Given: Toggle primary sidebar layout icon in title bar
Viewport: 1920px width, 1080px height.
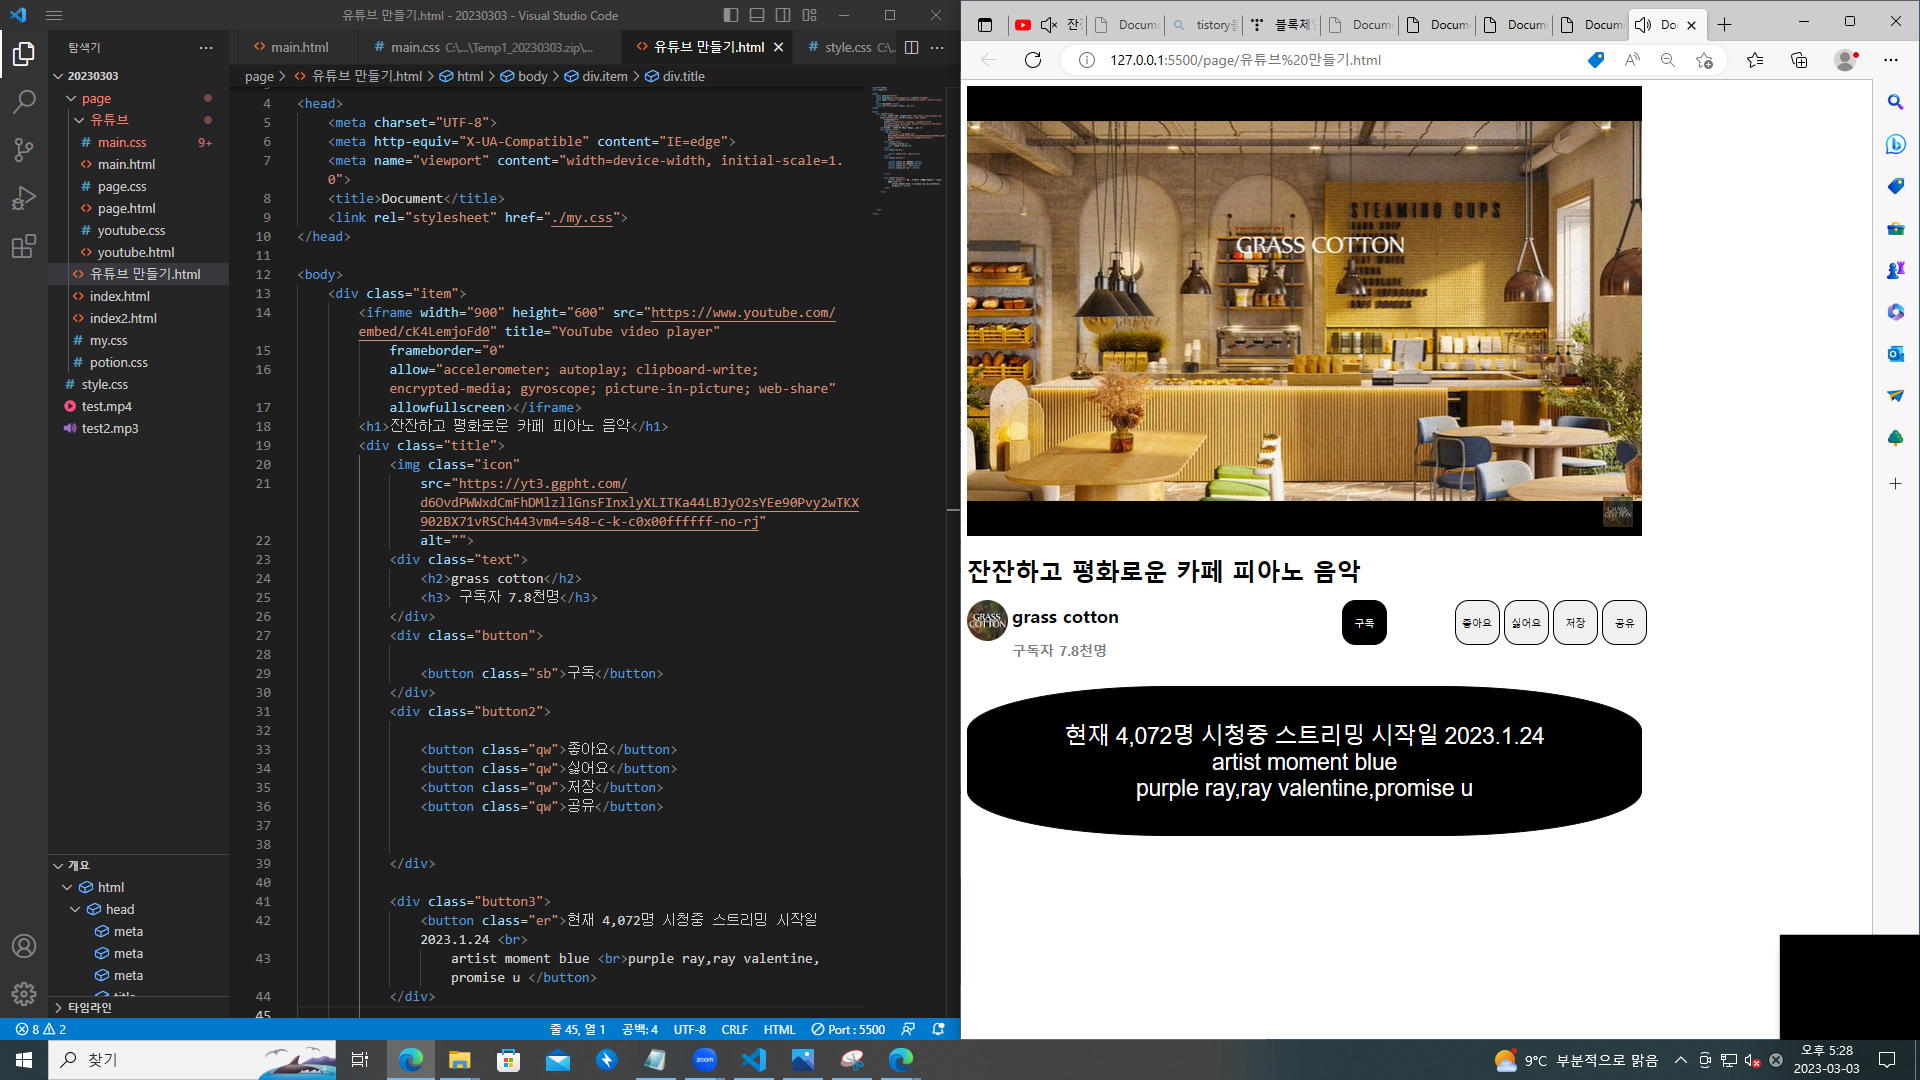Looking at the screenshot, I should (x=731, y=15).
